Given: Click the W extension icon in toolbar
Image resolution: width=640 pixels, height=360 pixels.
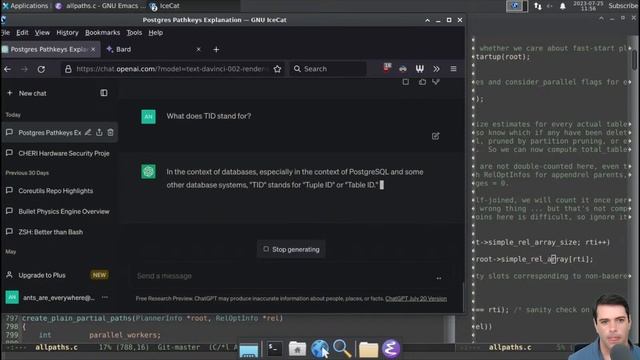Looking at the screenshot, I should click(x=419, y=69).
